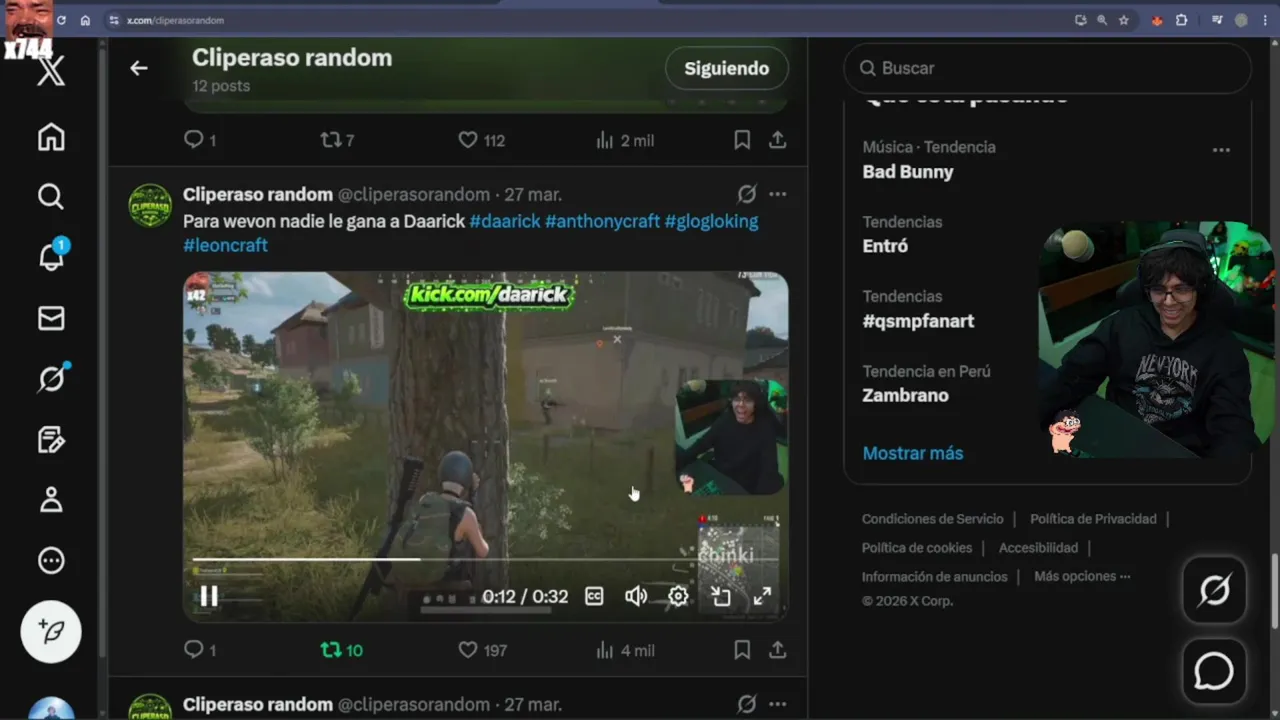Screen dimensions: 1280x720
Task: Open Explore search icon in sidebar
Action: (x=51, y=196)
